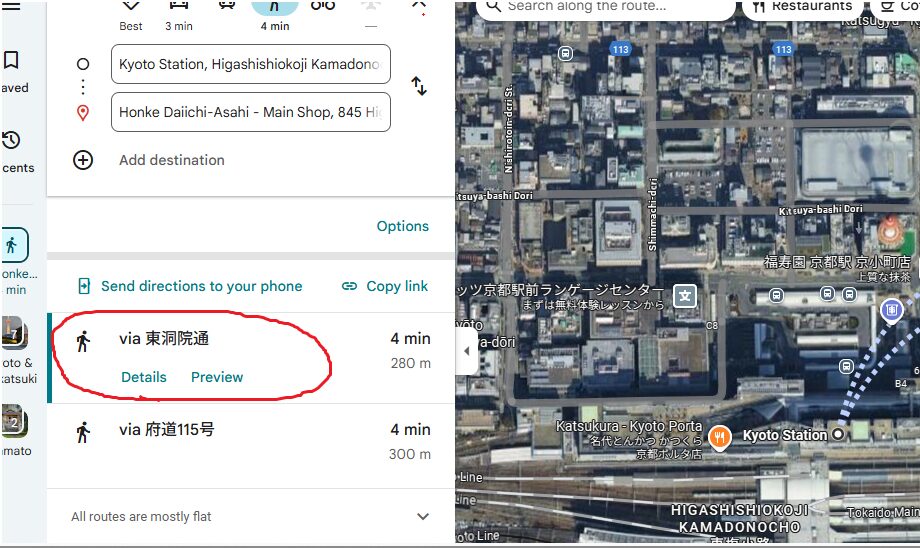Image resolution: width=920 pixels, height=548 pixels.
Task: Click the send-to-phone icon
Action: point(84,286)
